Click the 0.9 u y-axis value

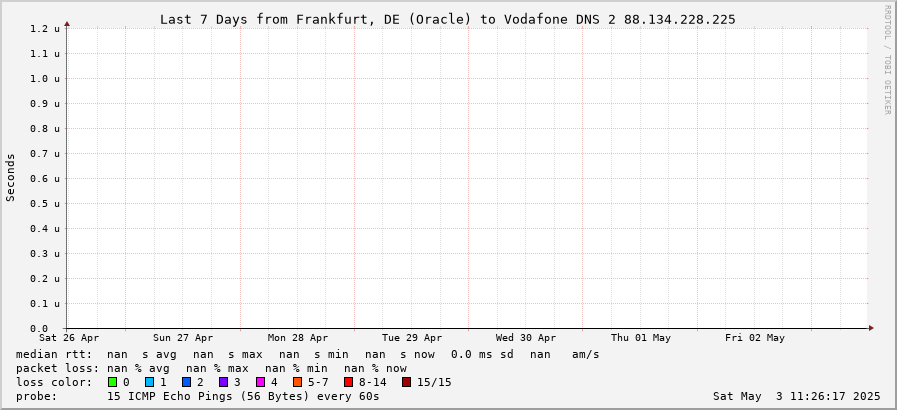click(45, 104)
